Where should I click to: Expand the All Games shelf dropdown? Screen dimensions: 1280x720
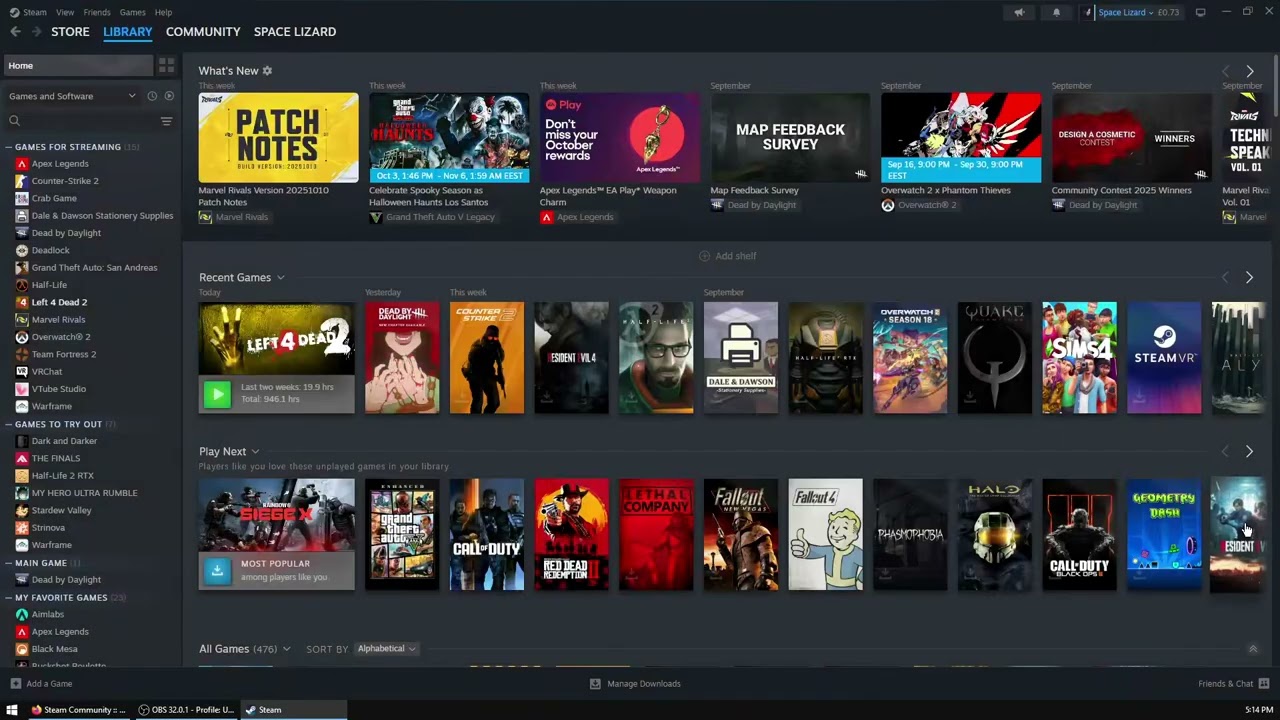coord(286,649)
